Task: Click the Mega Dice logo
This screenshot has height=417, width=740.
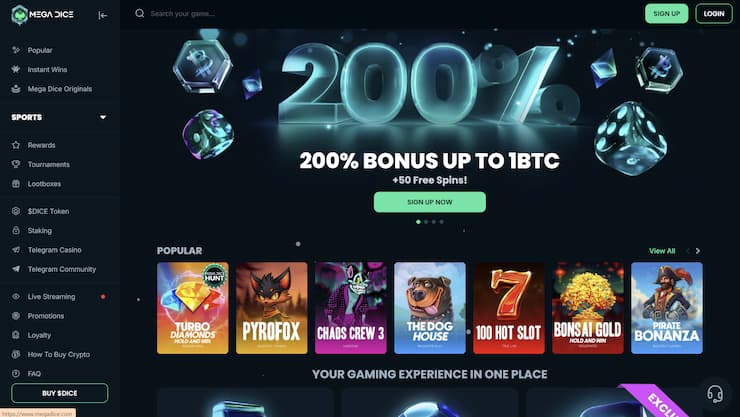Action: pos(42,15)
